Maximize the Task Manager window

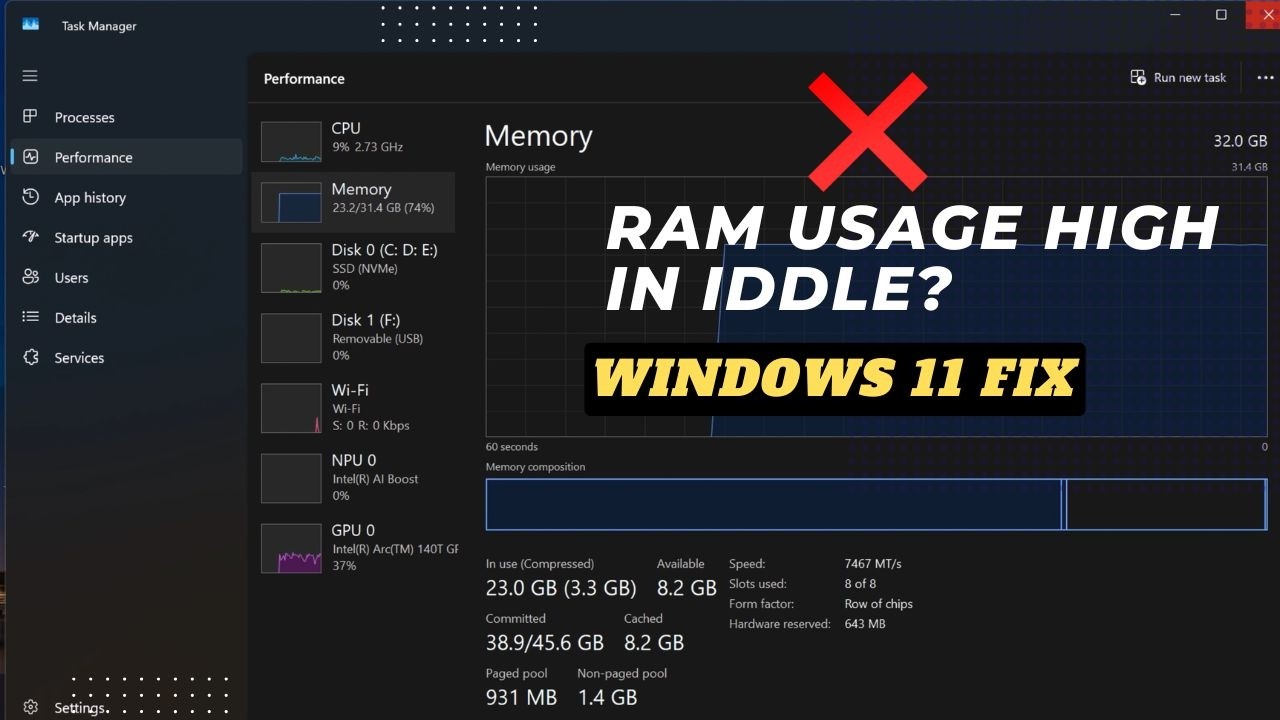[1221, 14]
